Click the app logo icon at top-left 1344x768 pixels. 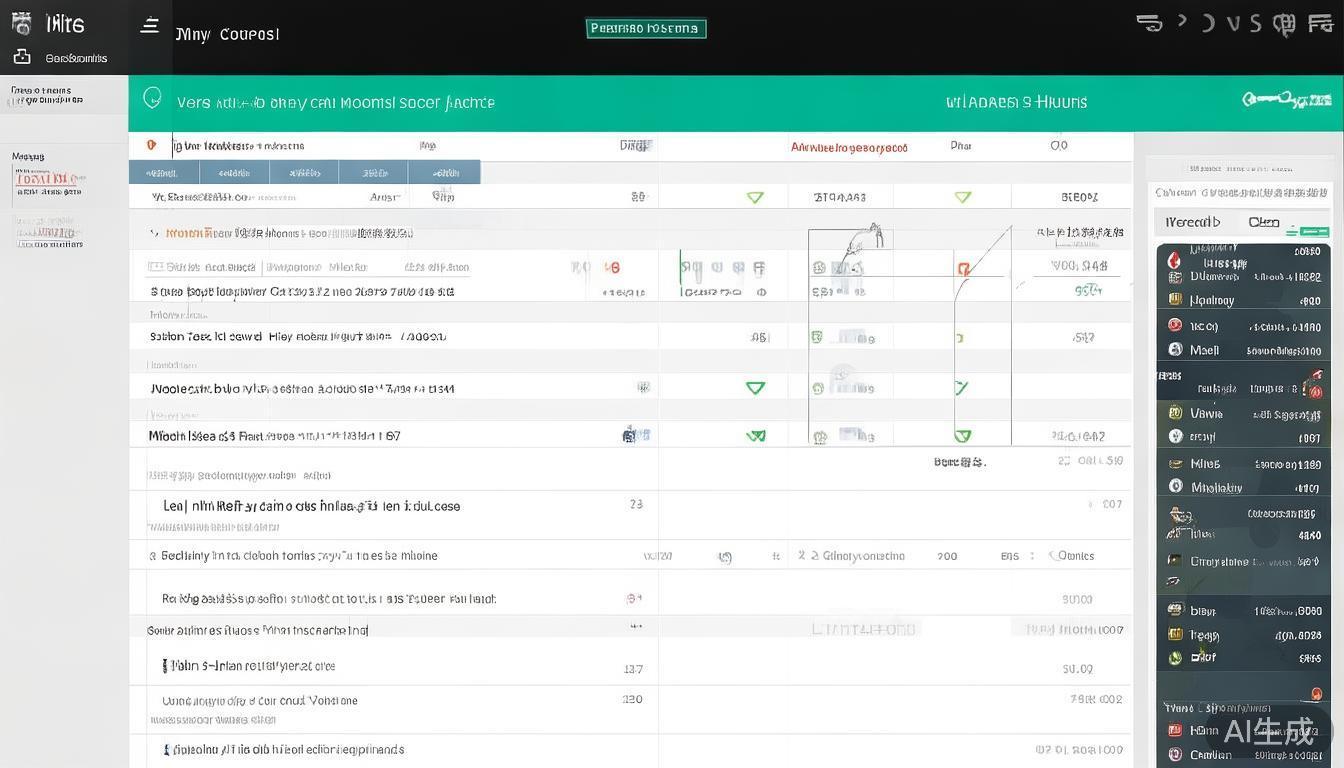(x=22, y=23)
